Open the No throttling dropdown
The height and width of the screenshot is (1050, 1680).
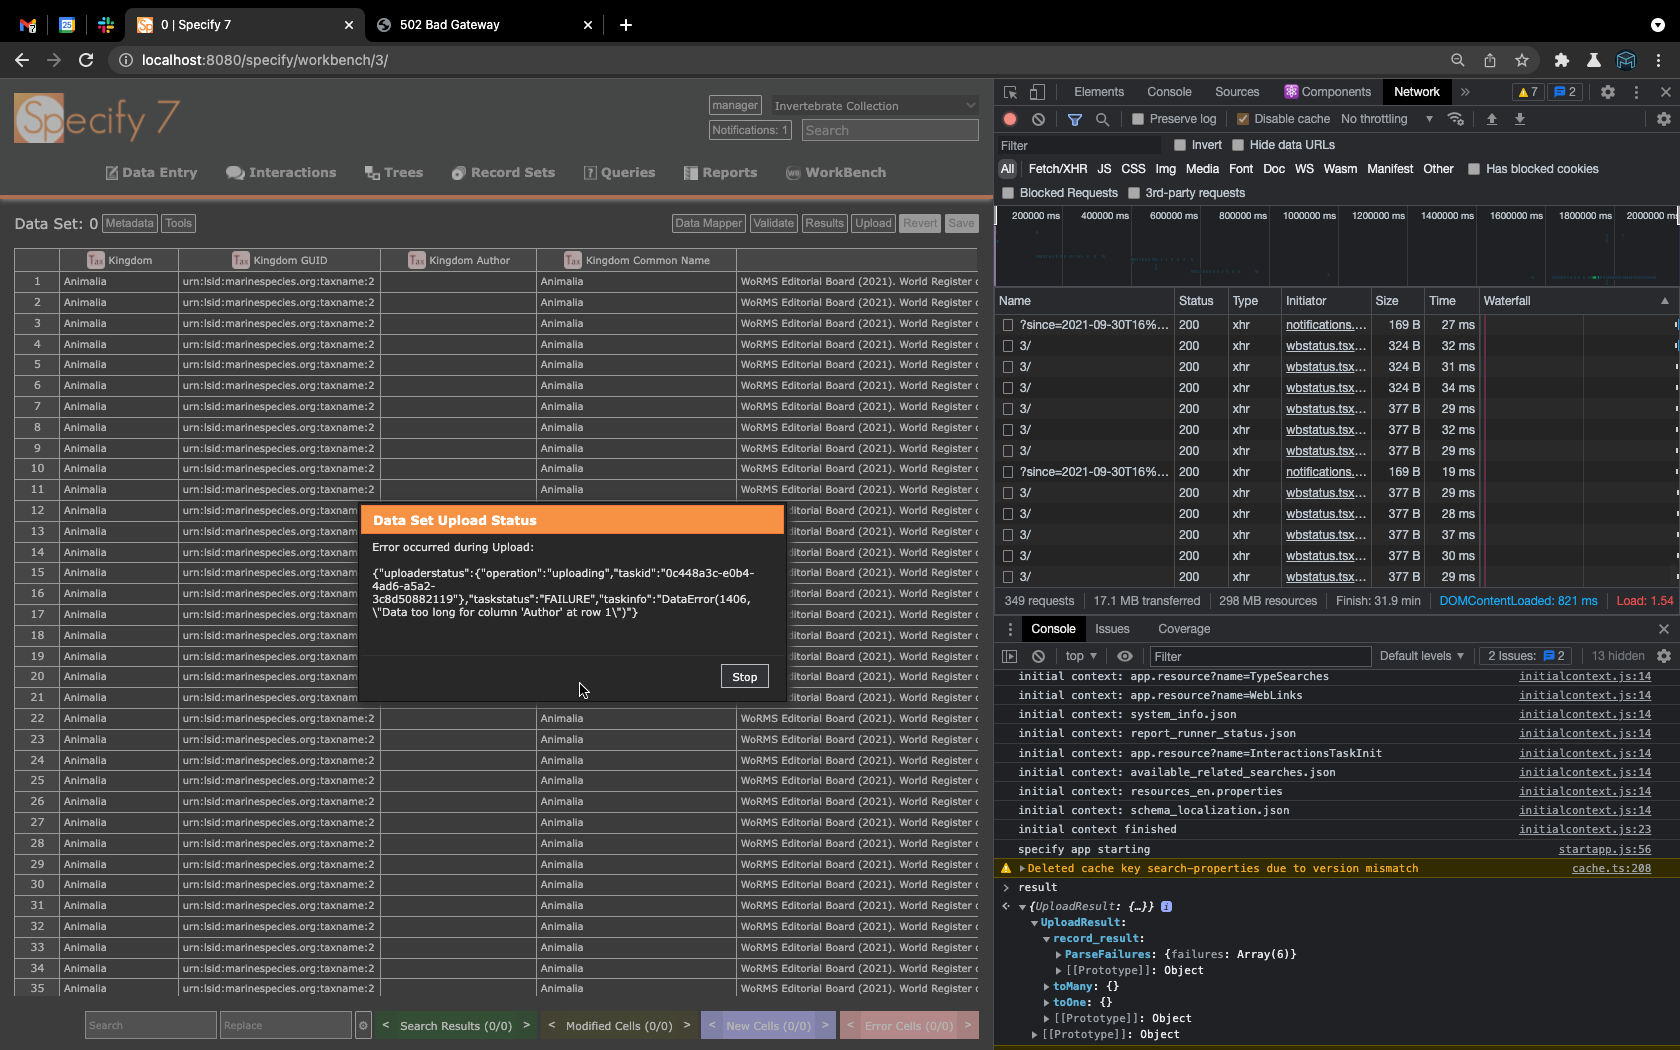tap(1386, 119)
